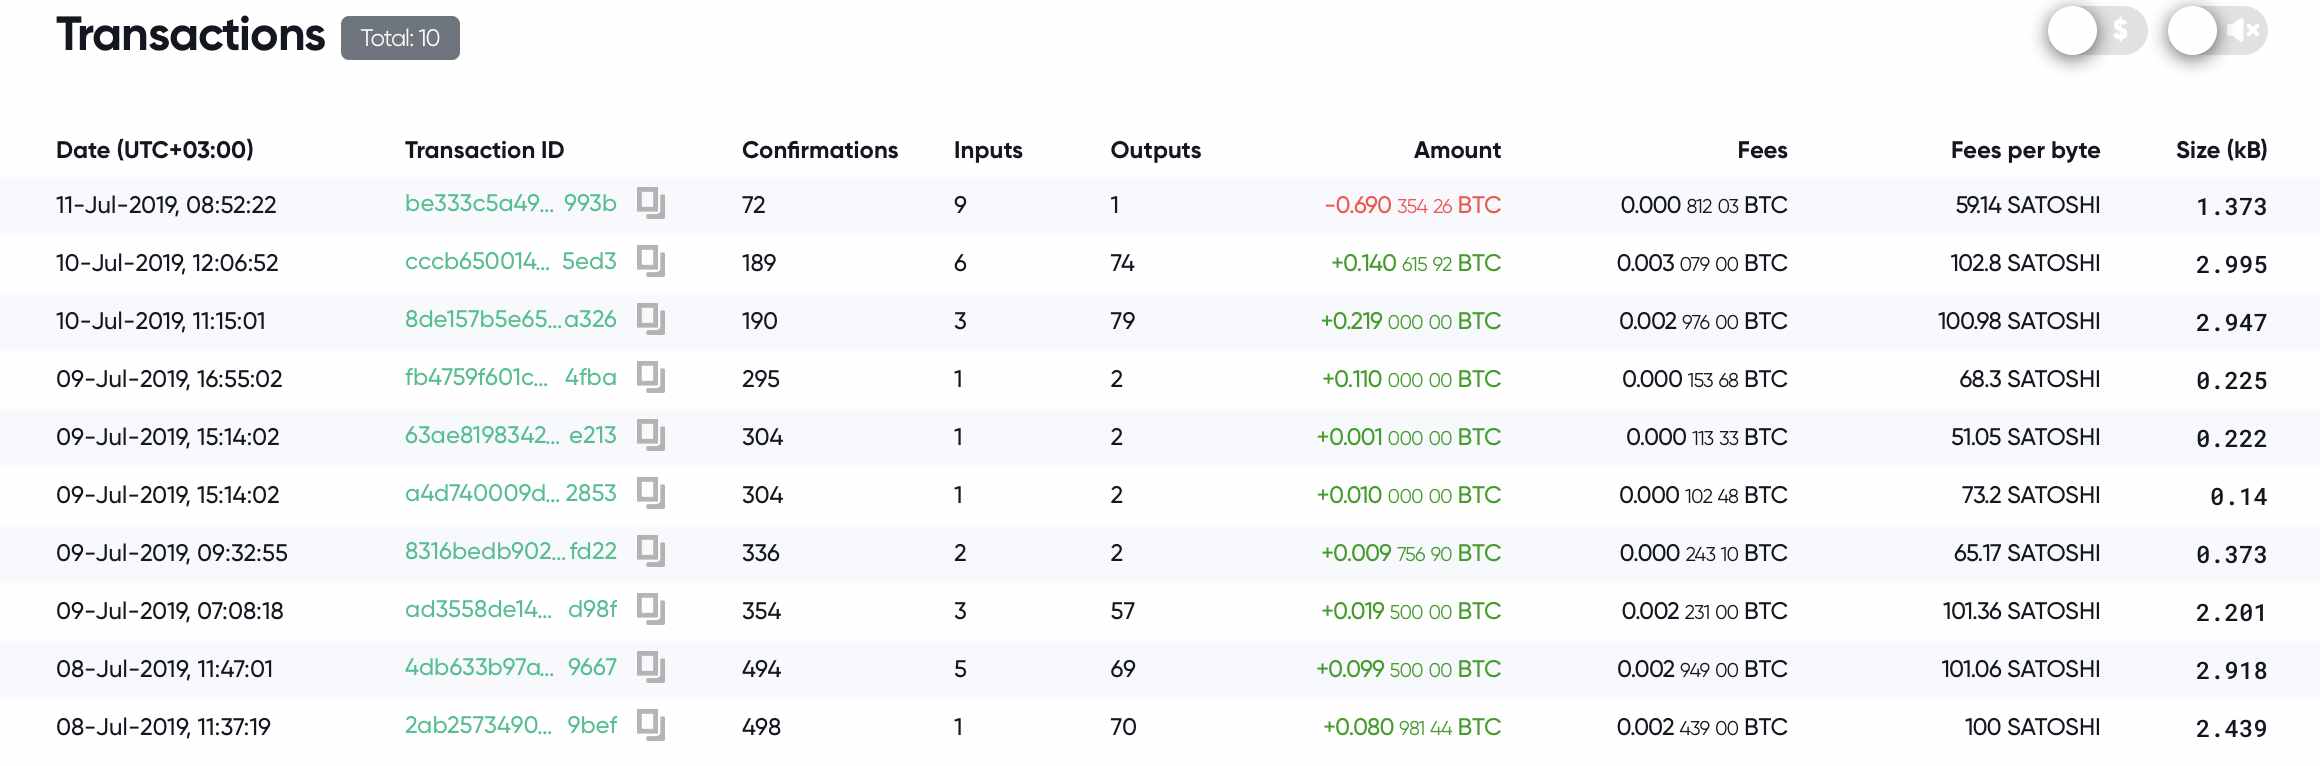Image resolution: width=2320 pixels, height=766 pixels.
Task: Select the fee 0.000 812 03 BTC
Action: pyautogui.click(x=1704, y=205)
